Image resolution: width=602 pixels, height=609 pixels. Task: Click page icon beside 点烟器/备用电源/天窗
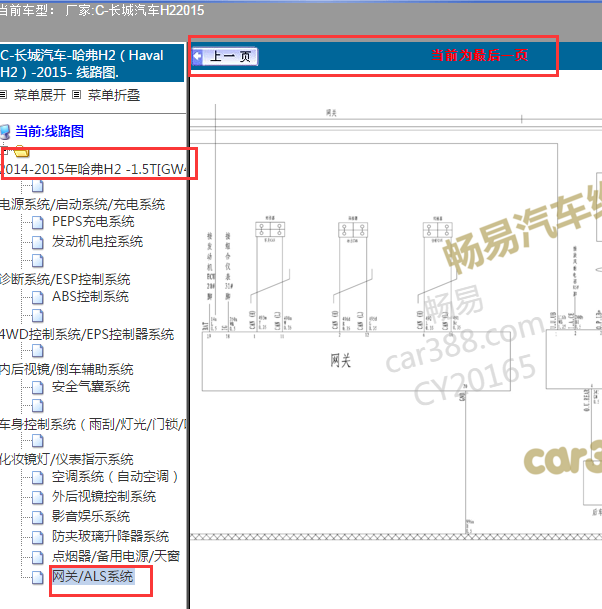coord(38,558)
